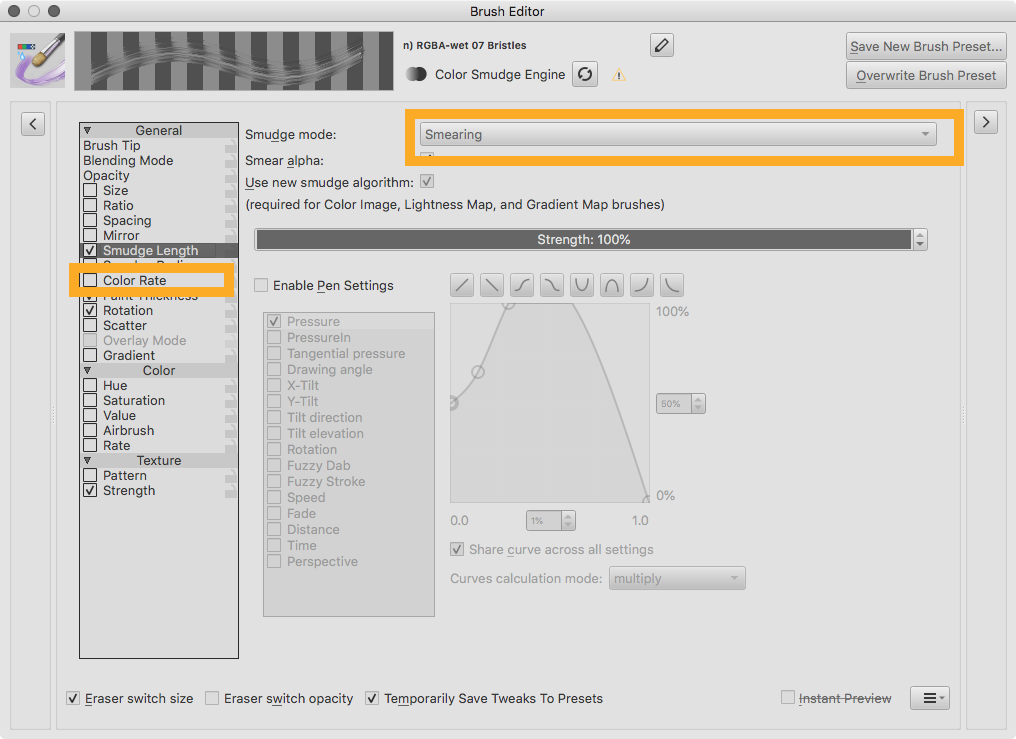Click Save New Brush Preset button
The width and height of the screenshot is (1016, 739).
point(926,46)
